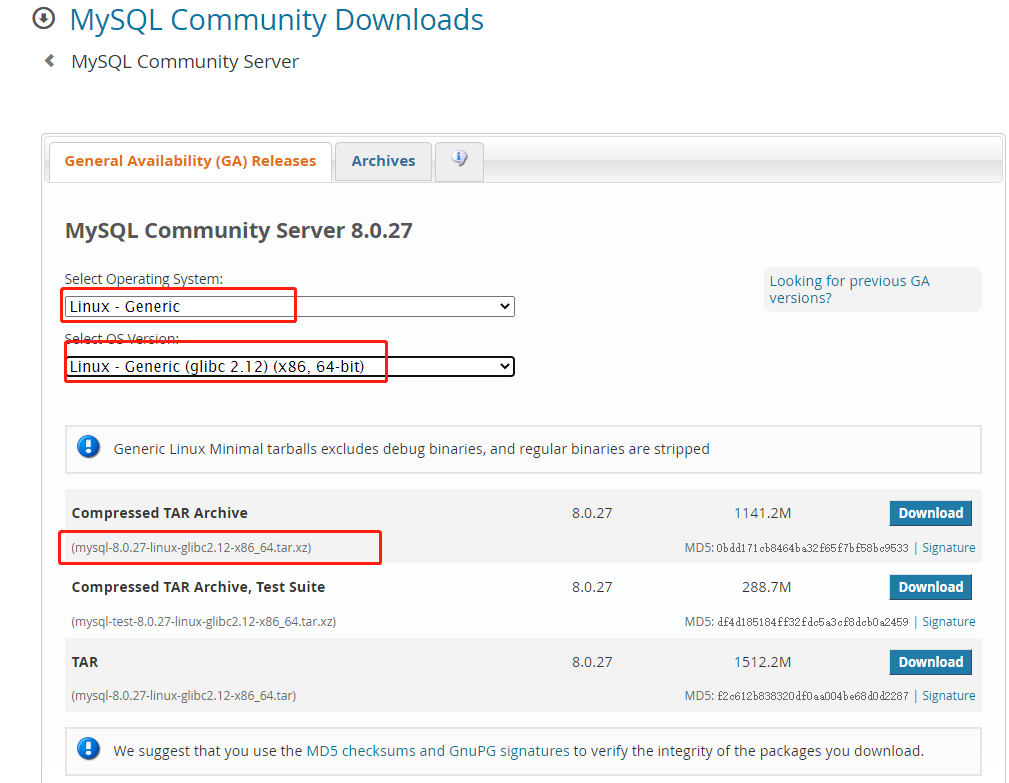This screenshot has width=1009, height=783.
Task: Click version 8.0.27 in the TAR row
Action: pyautogui.click(x=592, y=662)
